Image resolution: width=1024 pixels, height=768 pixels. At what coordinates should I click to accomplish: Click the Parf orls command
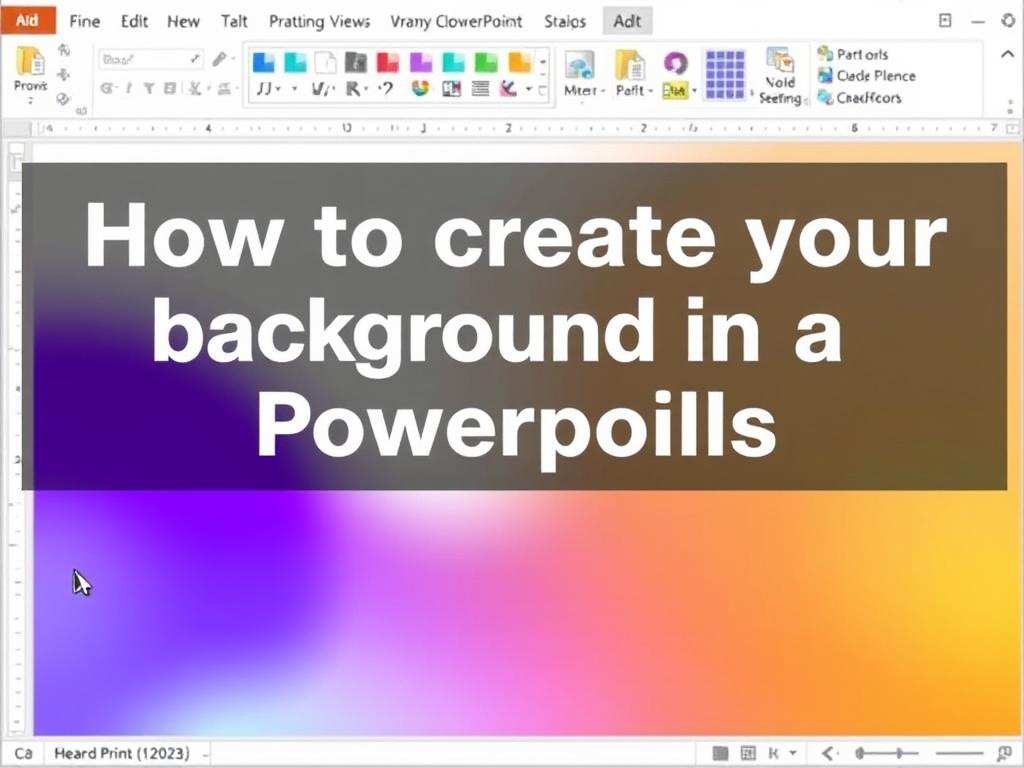click(x=853, y=54)
